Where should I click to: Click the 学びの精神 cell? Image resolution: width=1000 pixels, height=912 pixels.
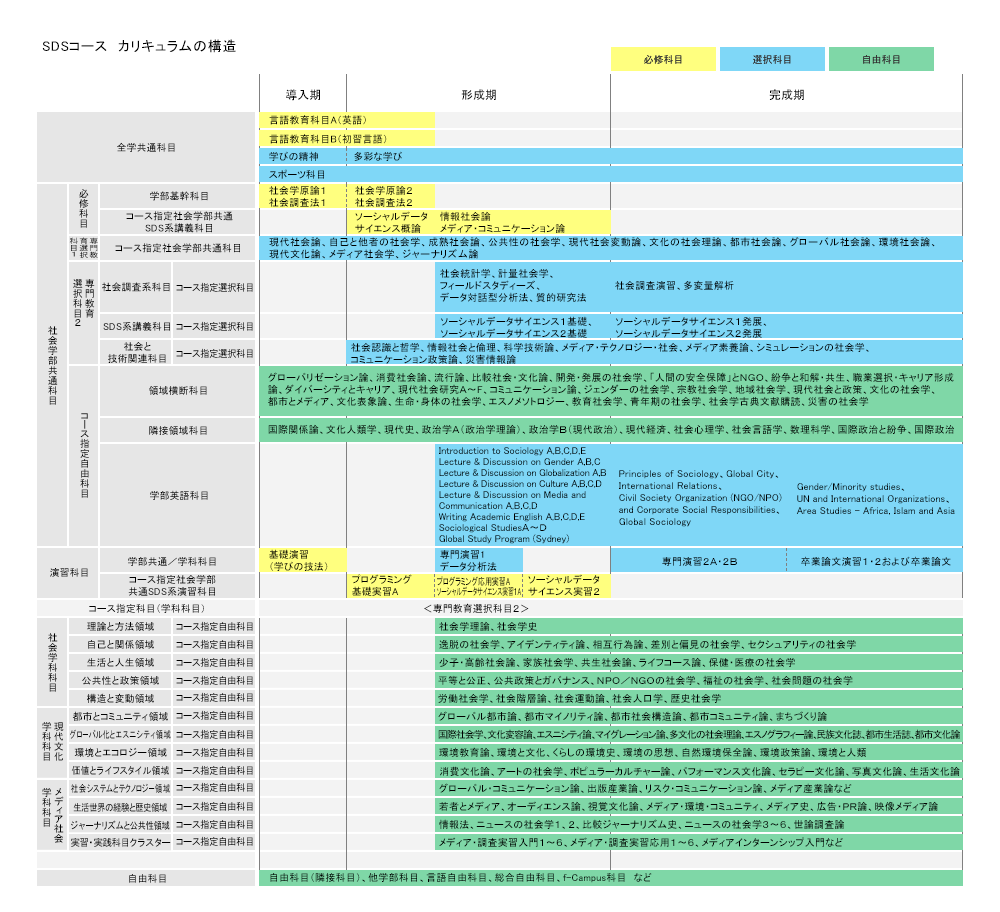[x=302, y=156]
